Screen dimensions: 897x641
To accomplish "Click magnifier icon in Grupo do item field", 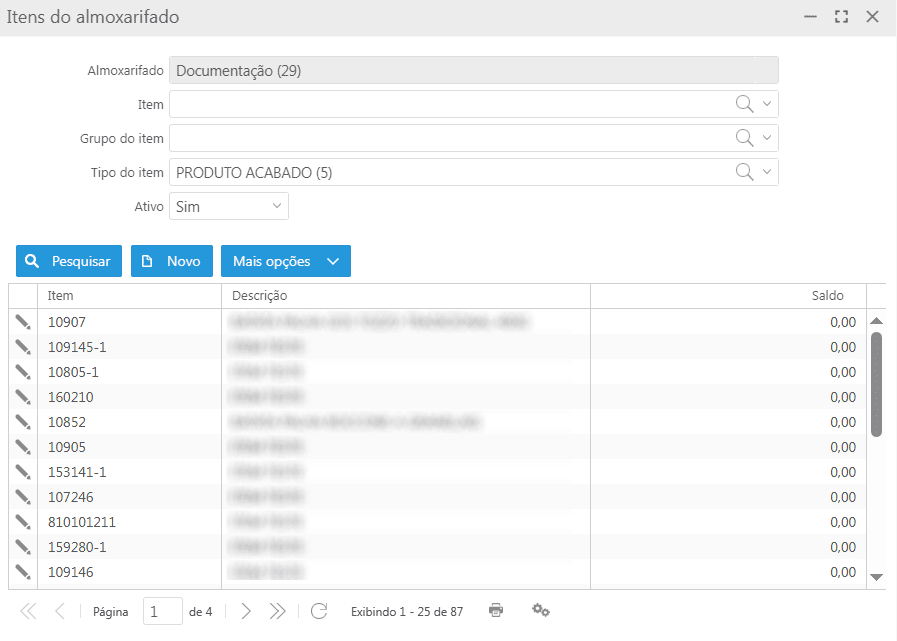I will tap(744, 138).
